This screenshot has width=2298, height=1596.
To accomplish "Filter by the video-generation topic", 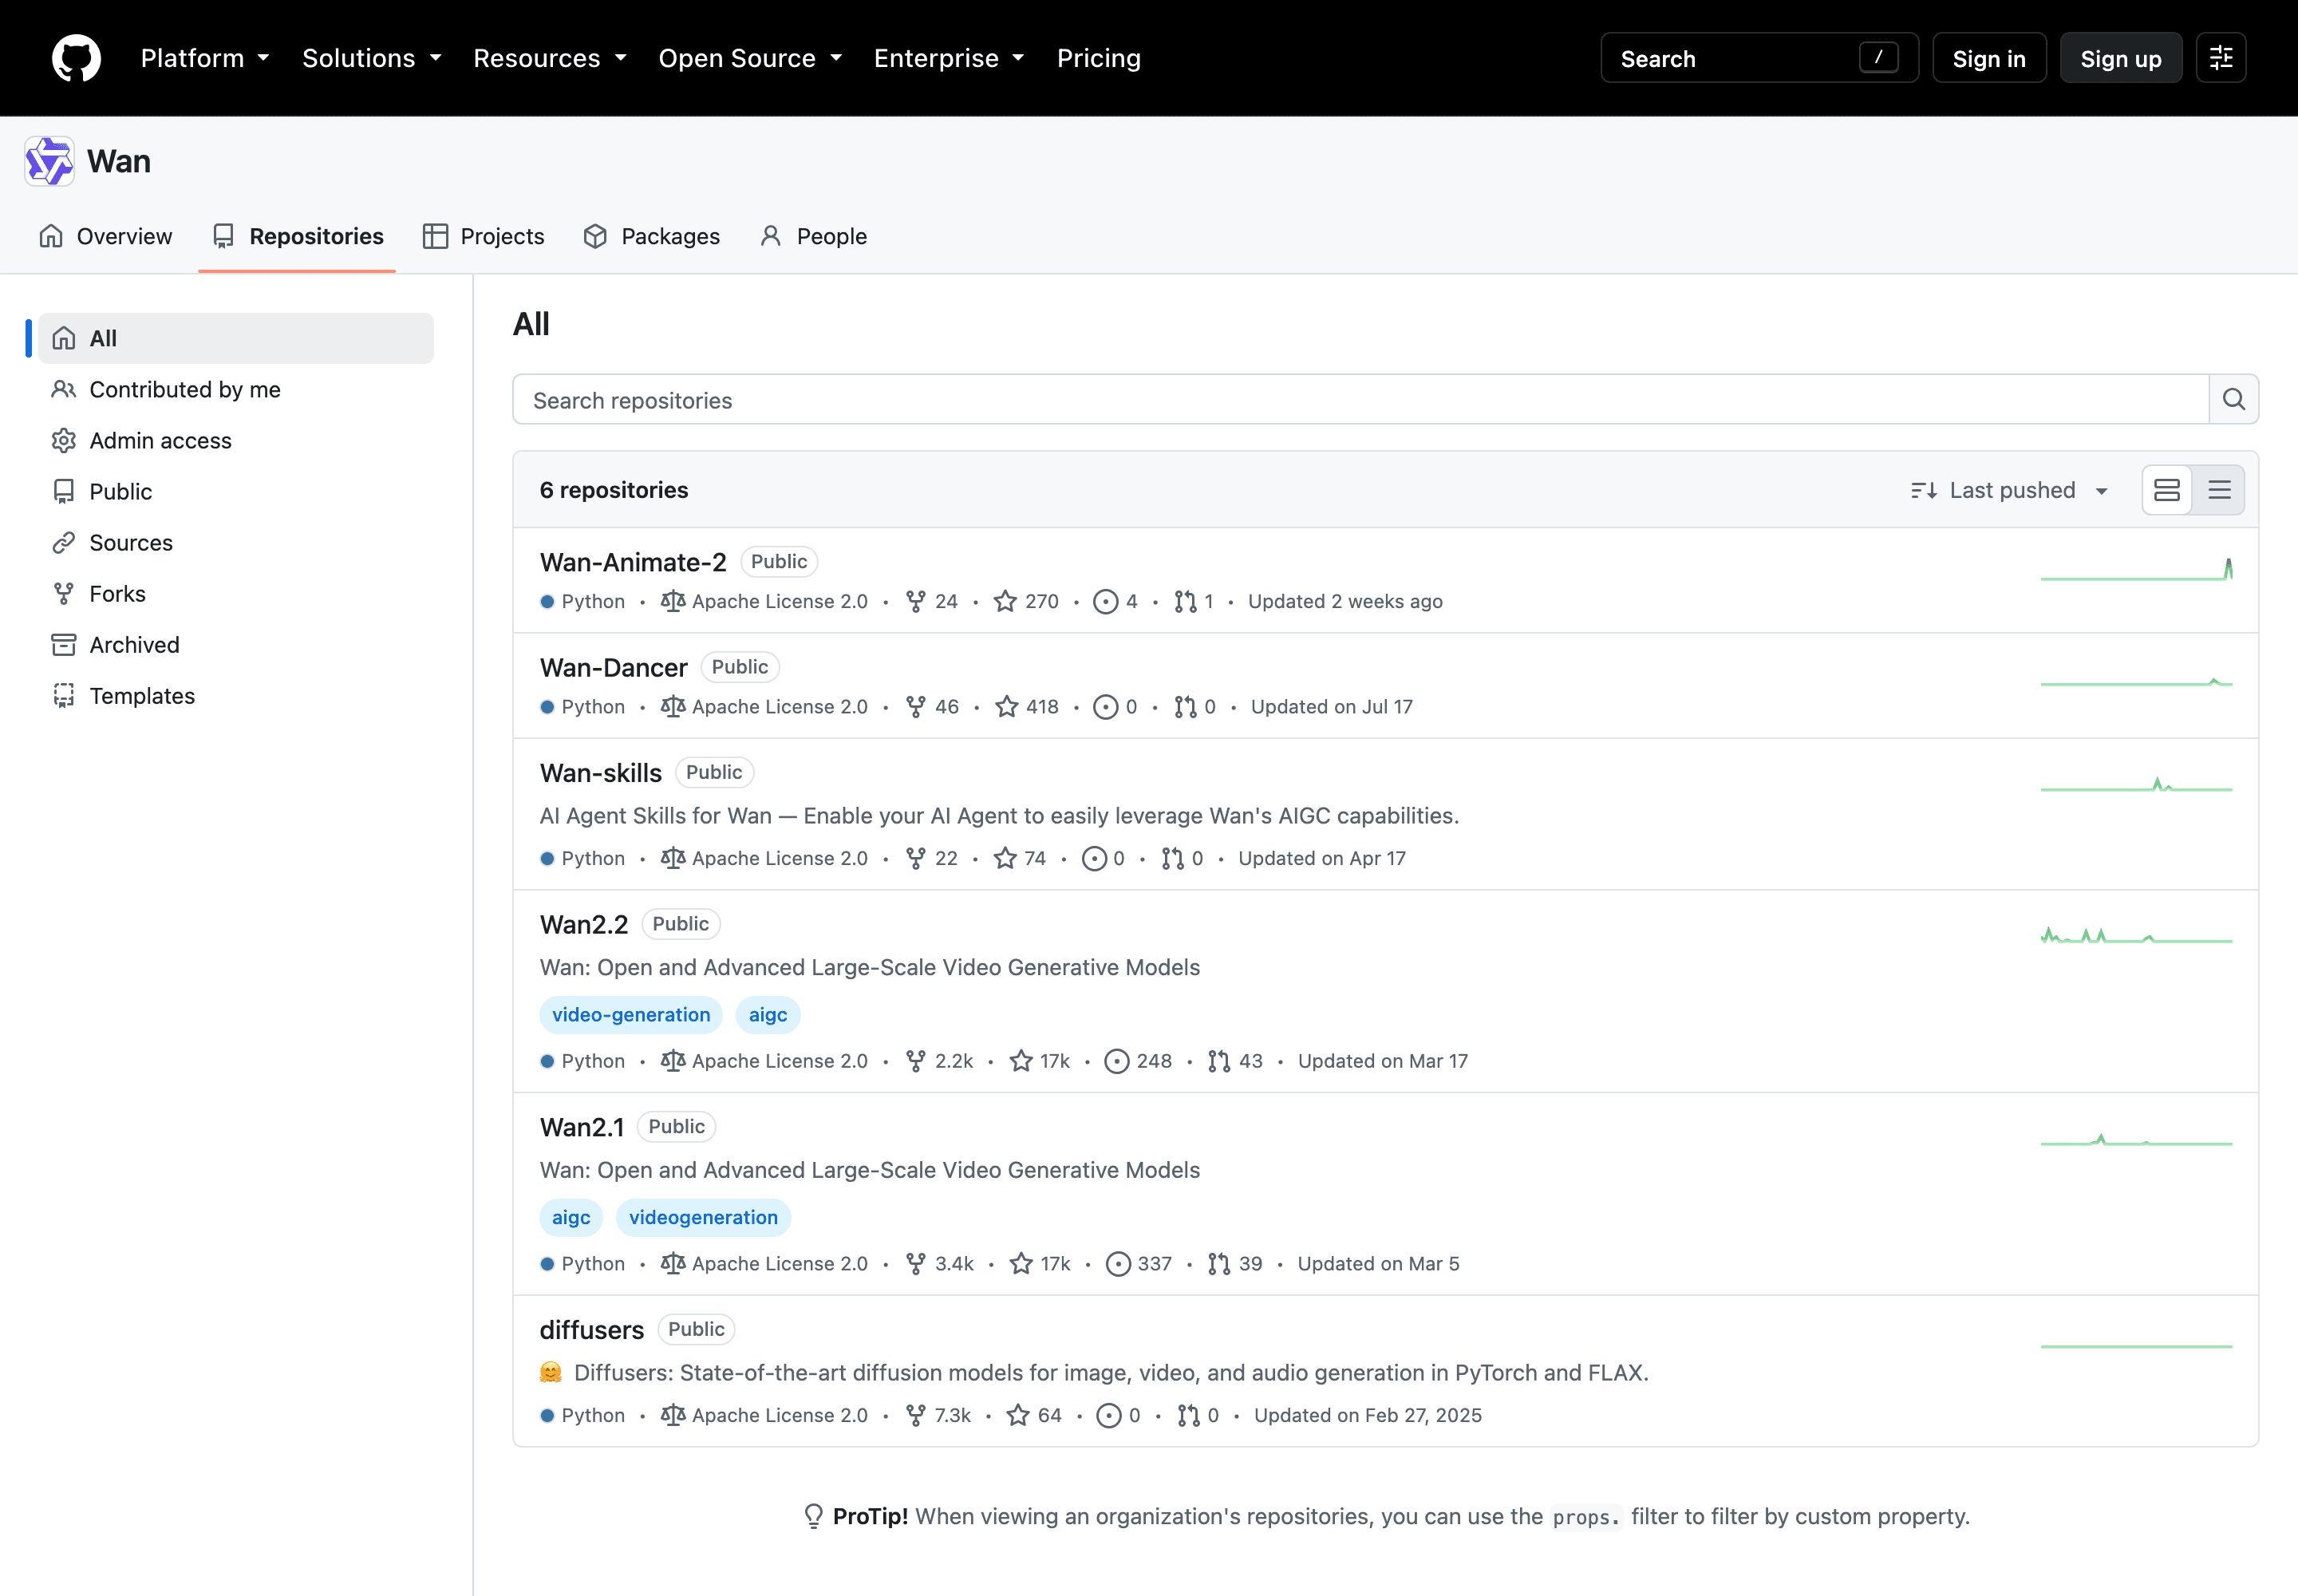I will click(631, 1015).
